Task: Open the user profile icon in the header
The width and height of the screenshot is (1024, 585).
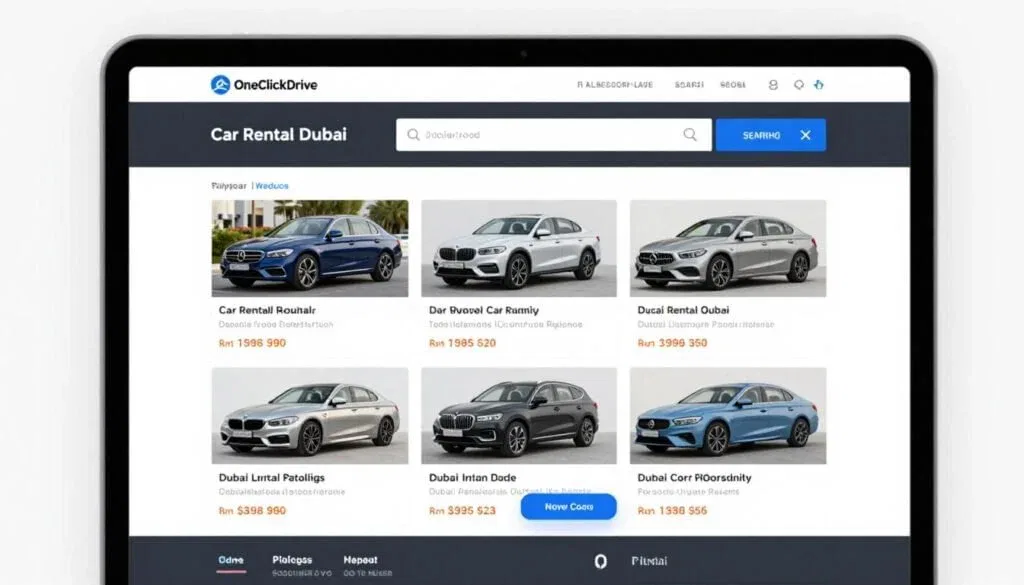Action: pyautogui.click(x=772, y=85)
